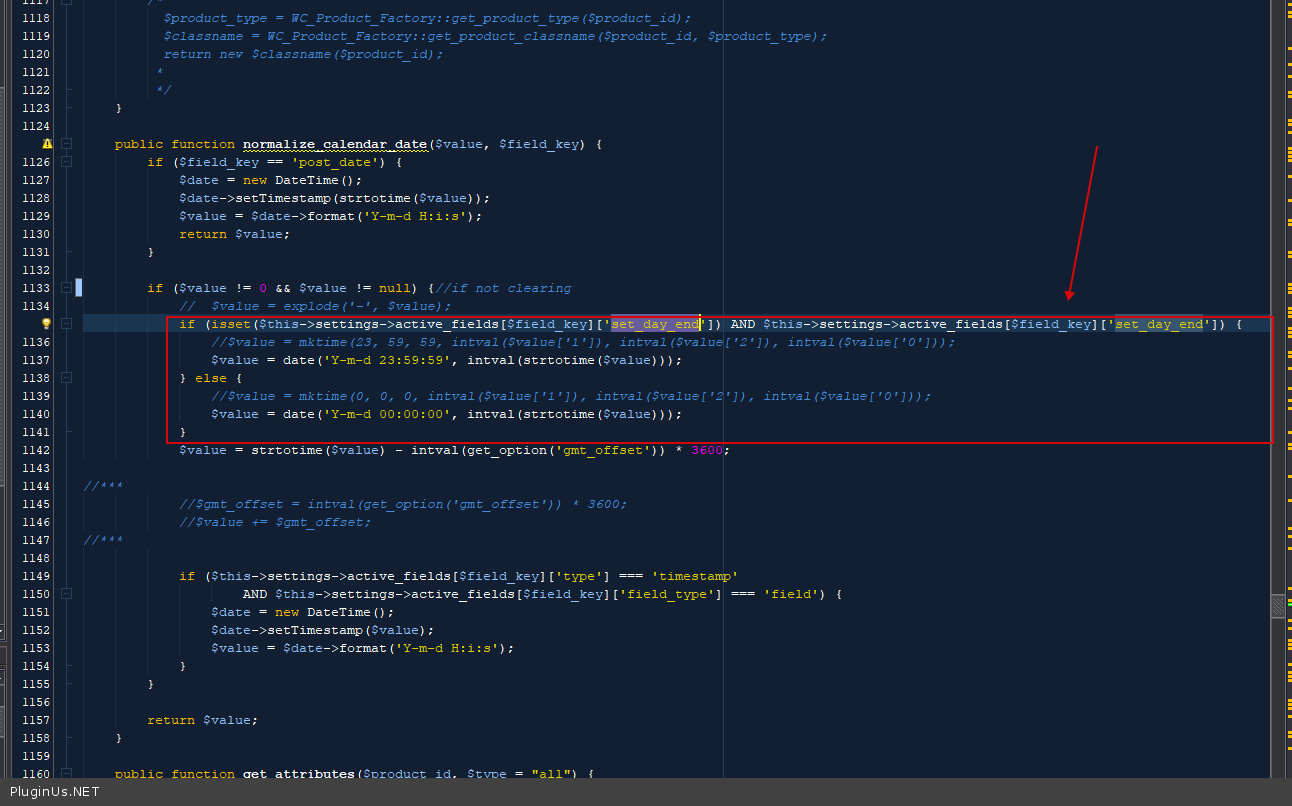This screenshot has height=806, width=1292.
Task: Click the second 'set_day_end' occurrence
Action: point(1159,324)
